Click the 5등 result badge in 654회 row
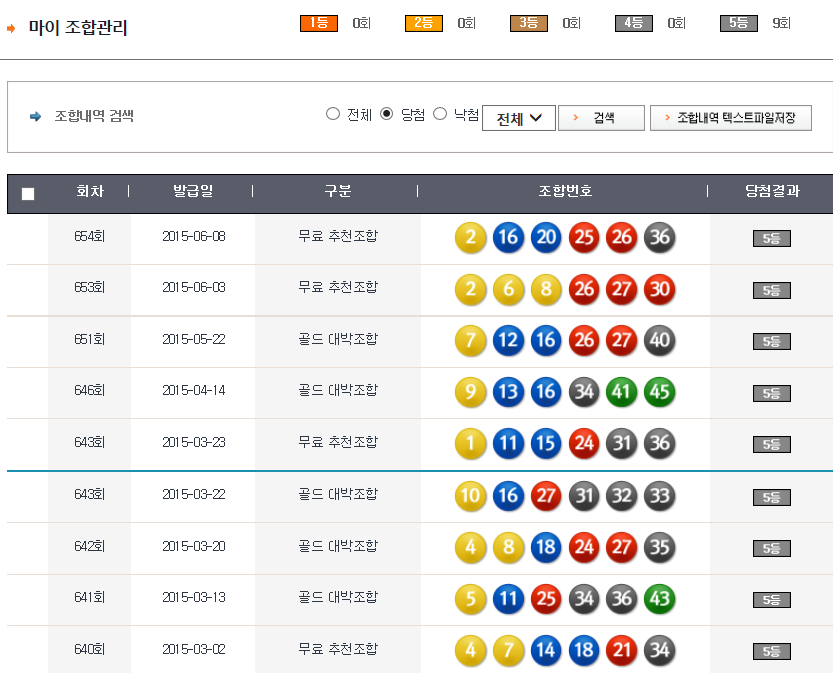833x673 pixels. [x=771, y=239]
